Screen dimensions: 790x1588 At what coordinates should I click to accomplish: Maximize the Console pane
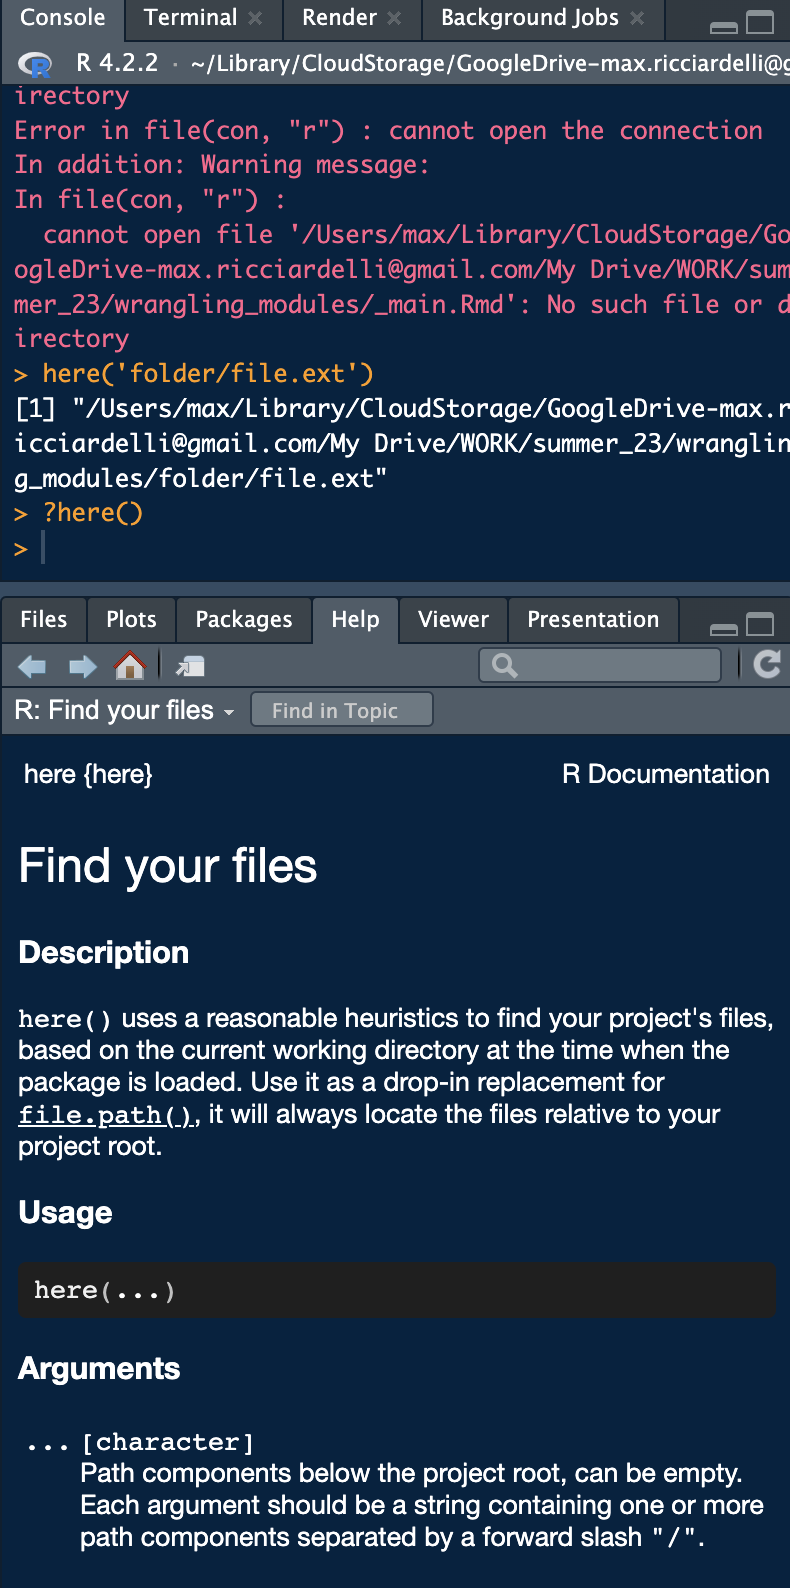pos(761,22)
